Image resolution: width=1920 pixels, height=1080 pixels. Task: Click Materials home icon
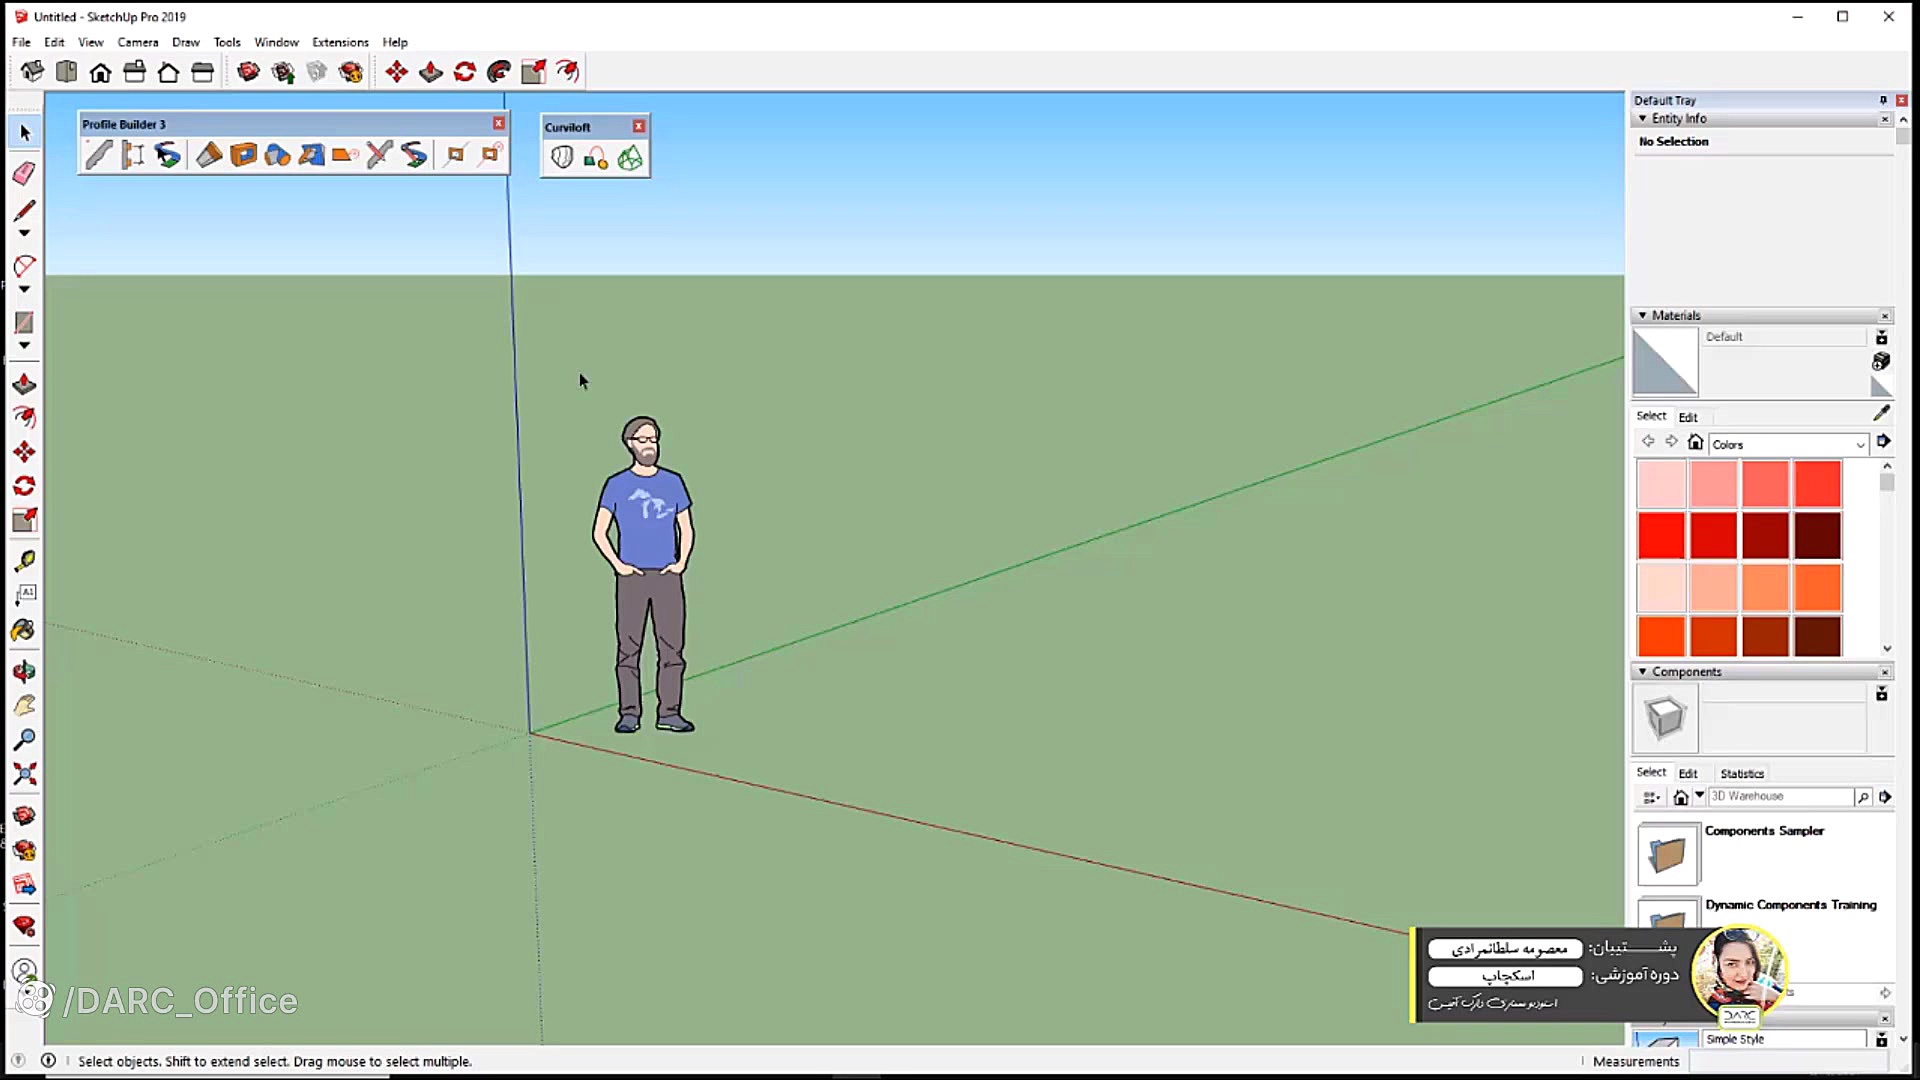1695,442
